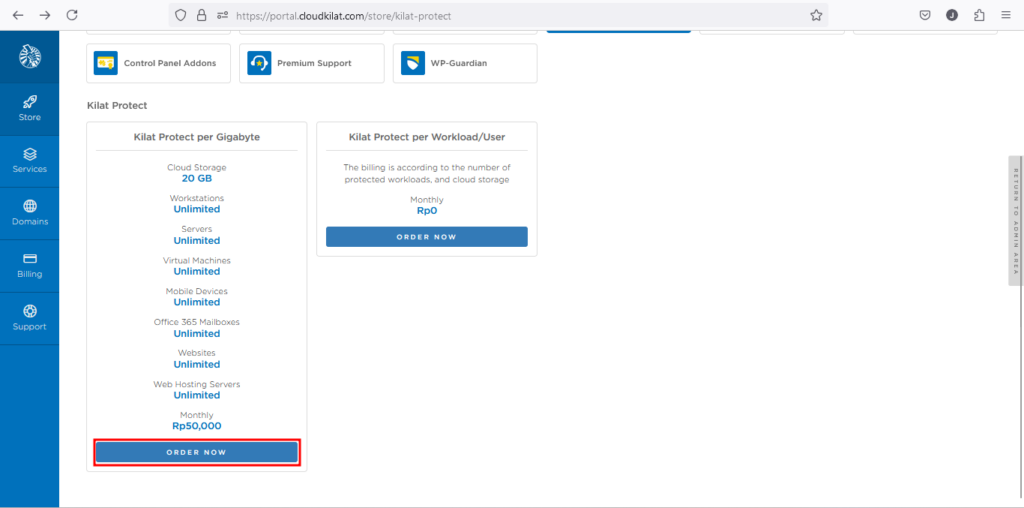Click the browser reload icon
The width and height of the screenshot is (1024, 508).
[x=71, y=15]
